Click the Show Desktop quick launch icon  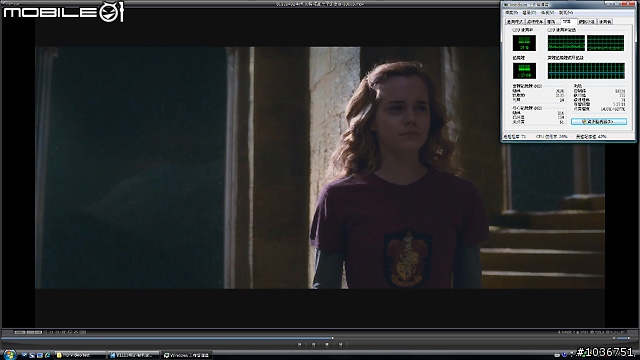coord(24,356)
